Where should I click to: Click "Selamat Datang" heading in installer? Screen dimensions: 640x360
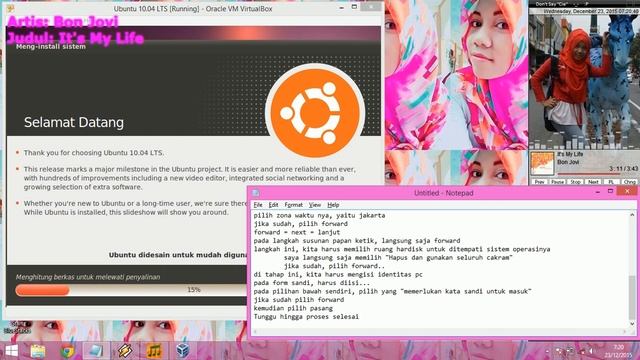74,122
